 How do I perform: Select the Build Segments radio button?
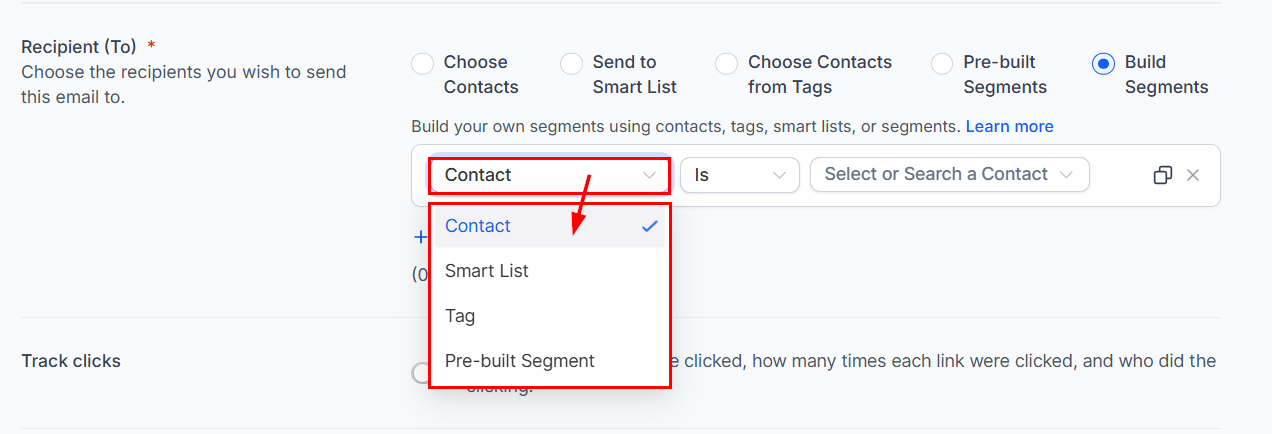click(1103, 64)
